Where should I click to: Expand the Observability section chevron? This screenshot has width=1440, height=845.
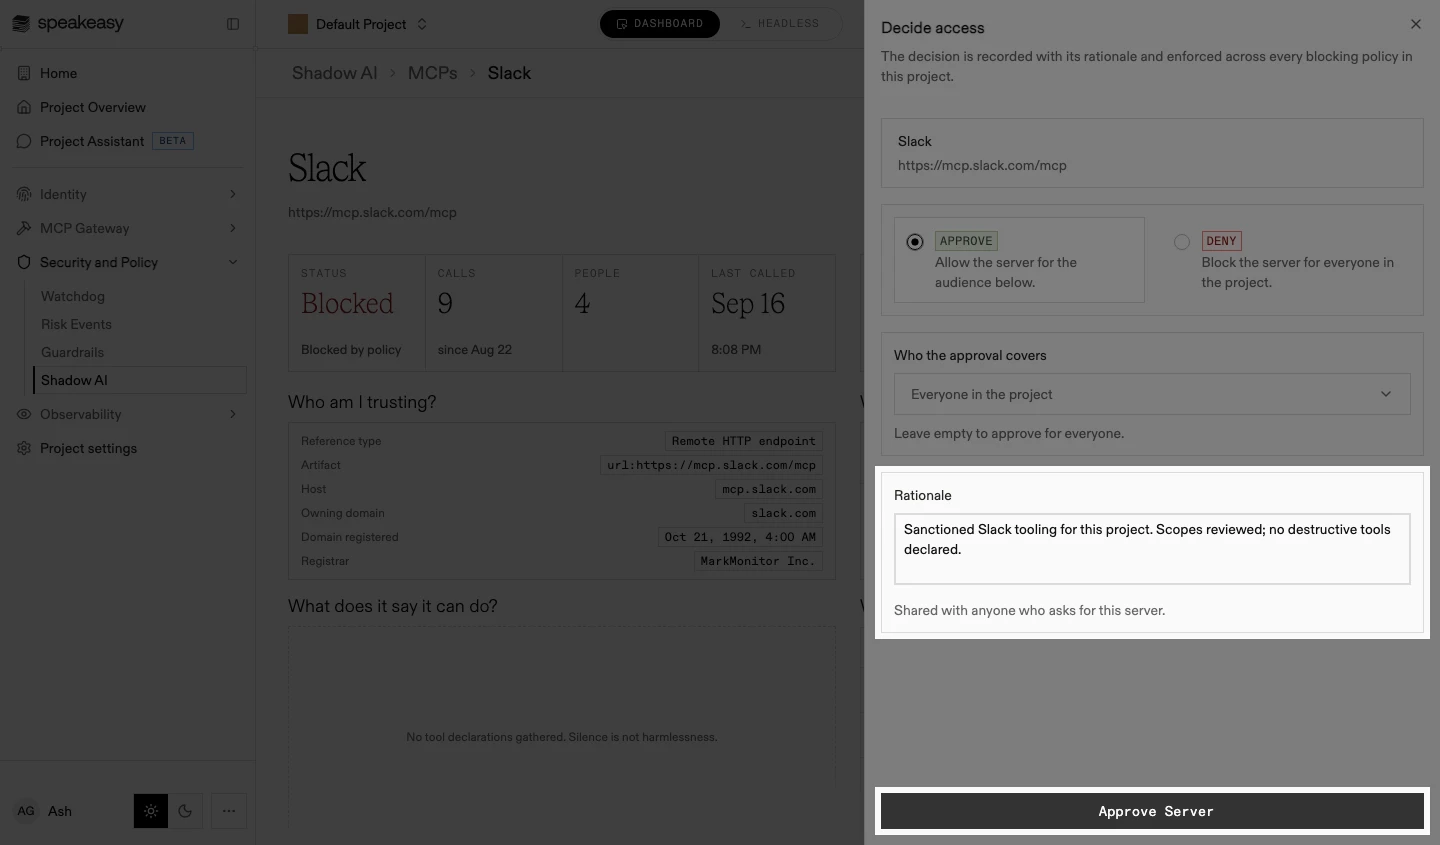point(233,414)
